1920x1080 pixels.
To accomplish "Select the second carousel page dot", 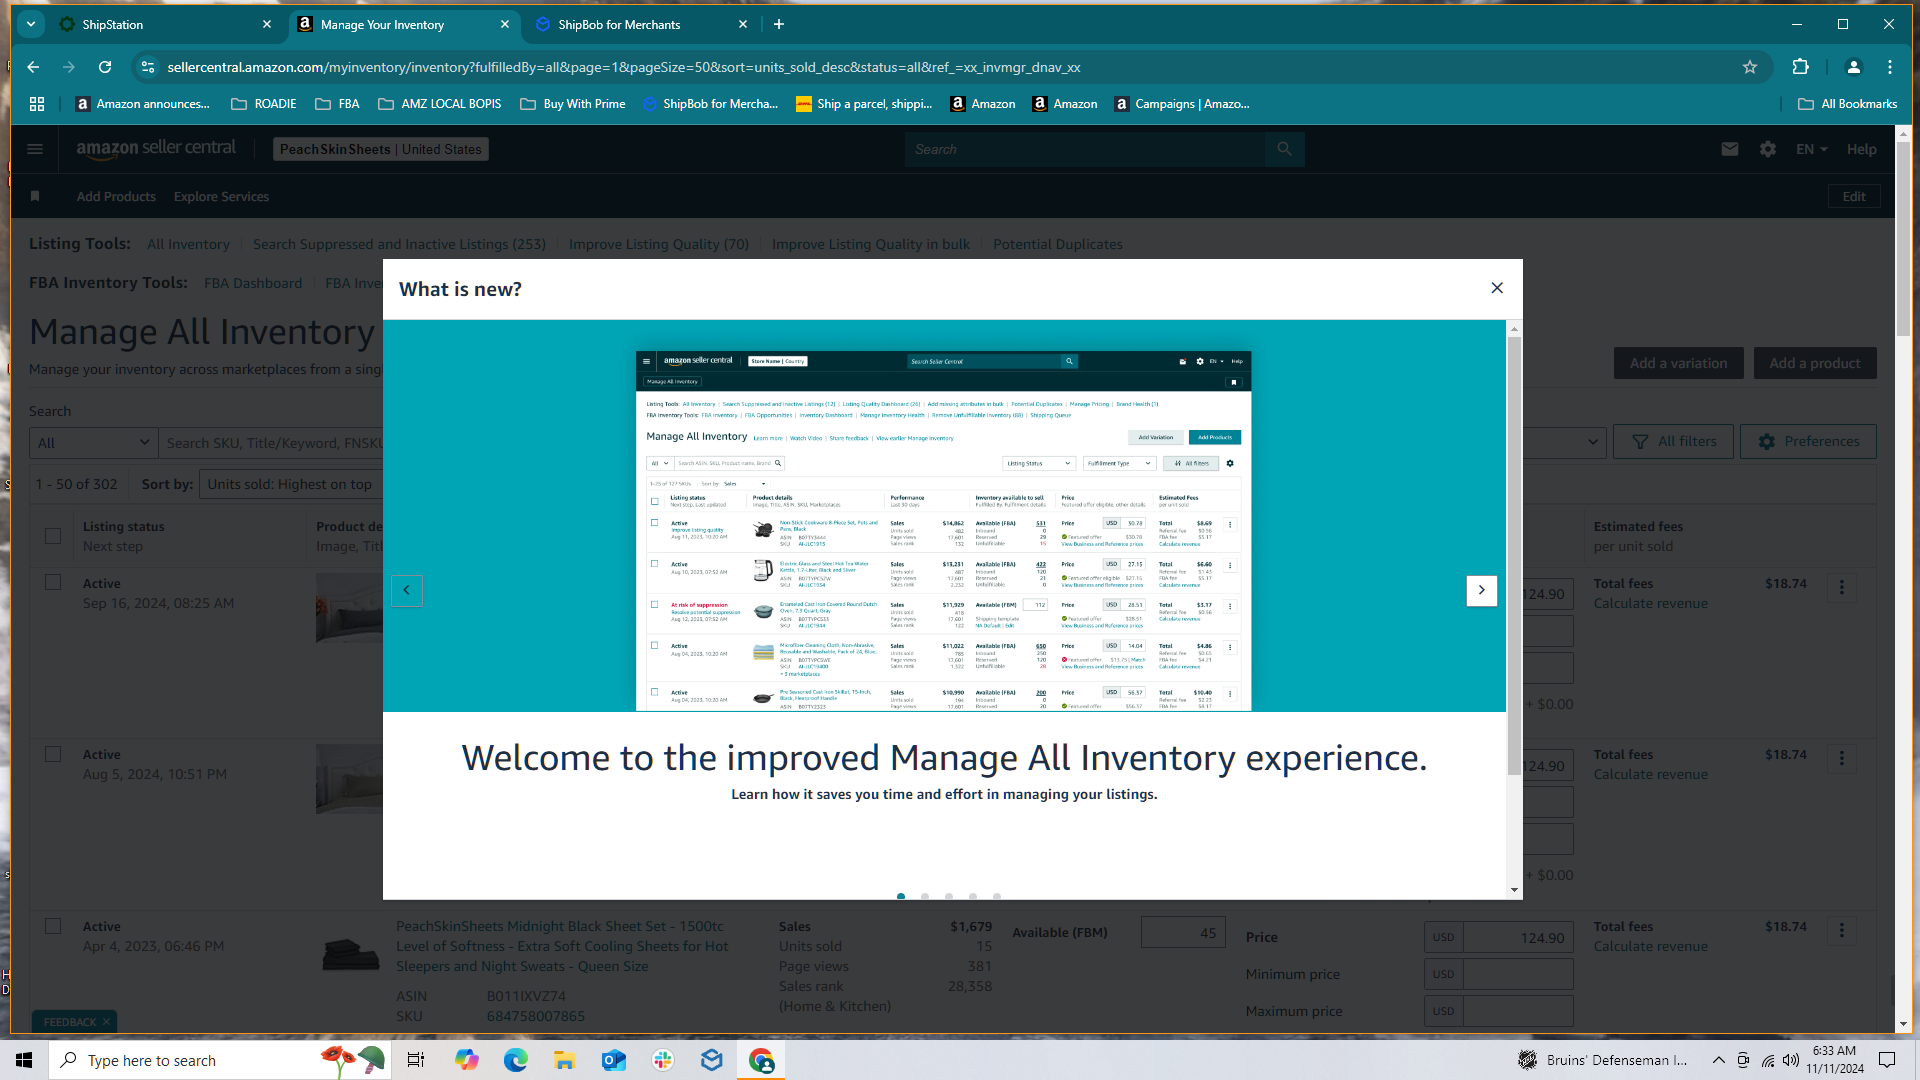I will pyautogui.click(x=925, y=896).
